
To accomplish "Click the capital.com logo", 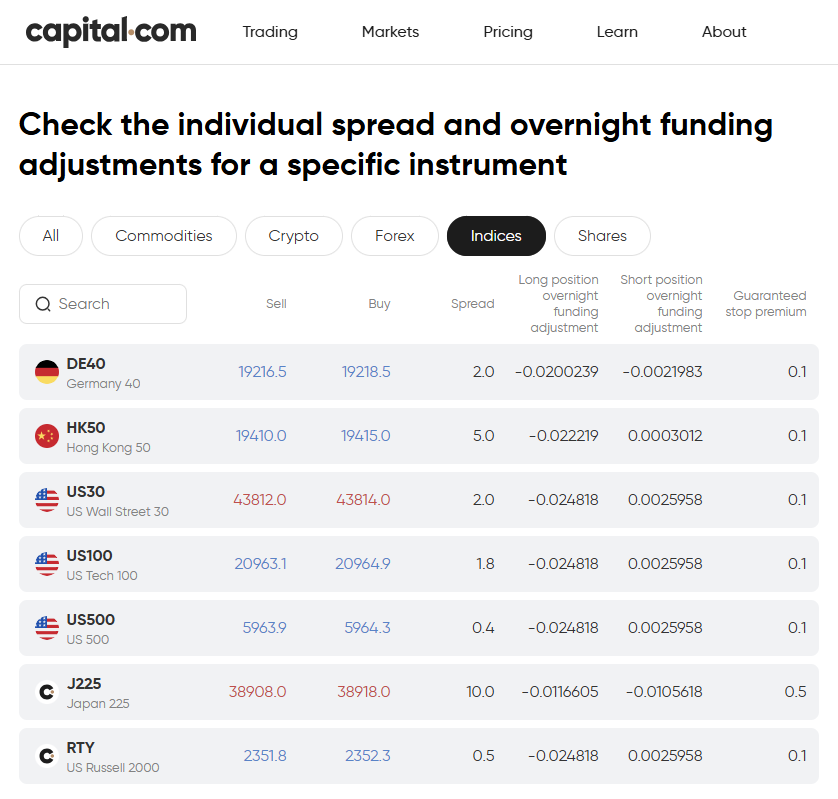I will pyautogui.click(x=111, y=31).
